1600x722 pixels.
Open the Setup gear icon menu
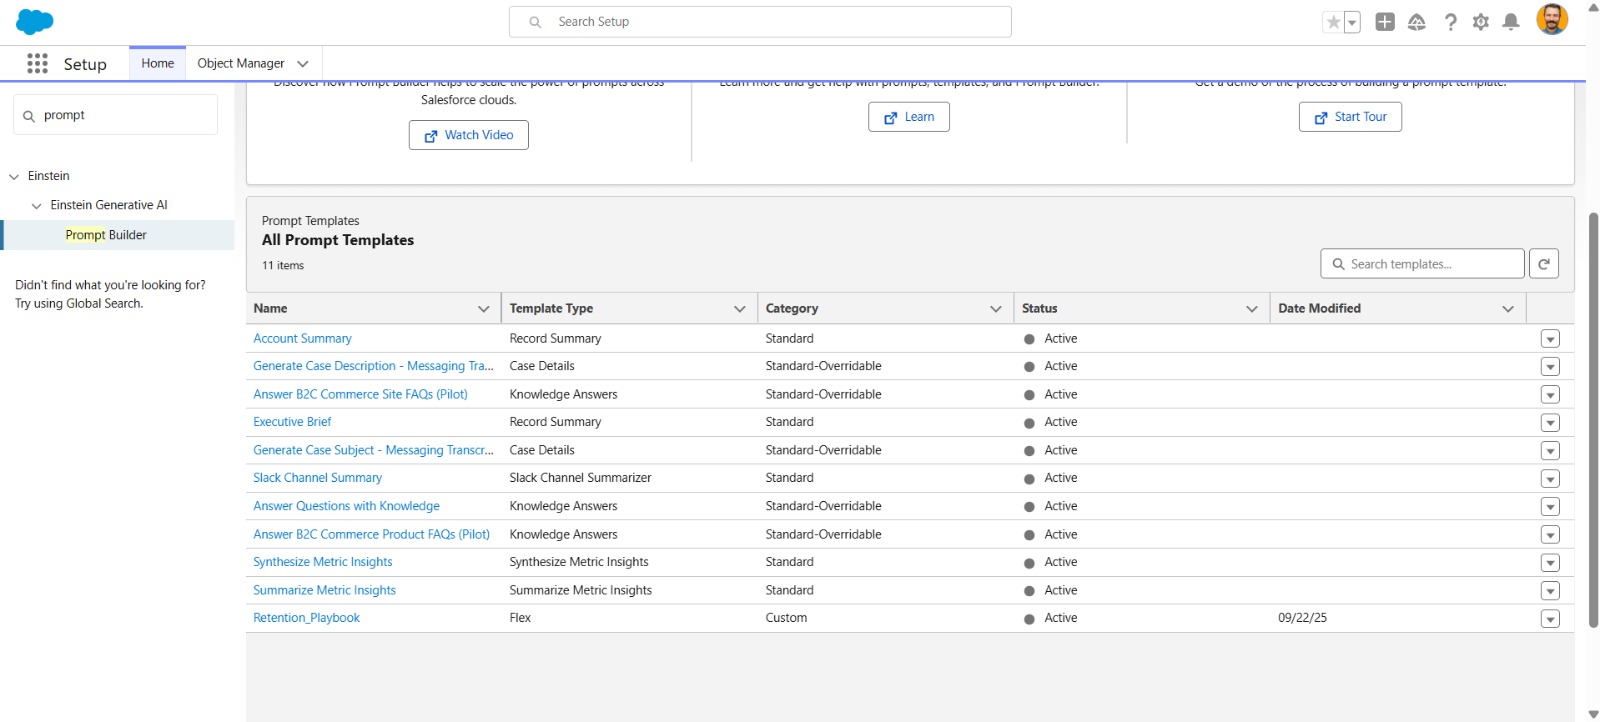[1481, 22]
